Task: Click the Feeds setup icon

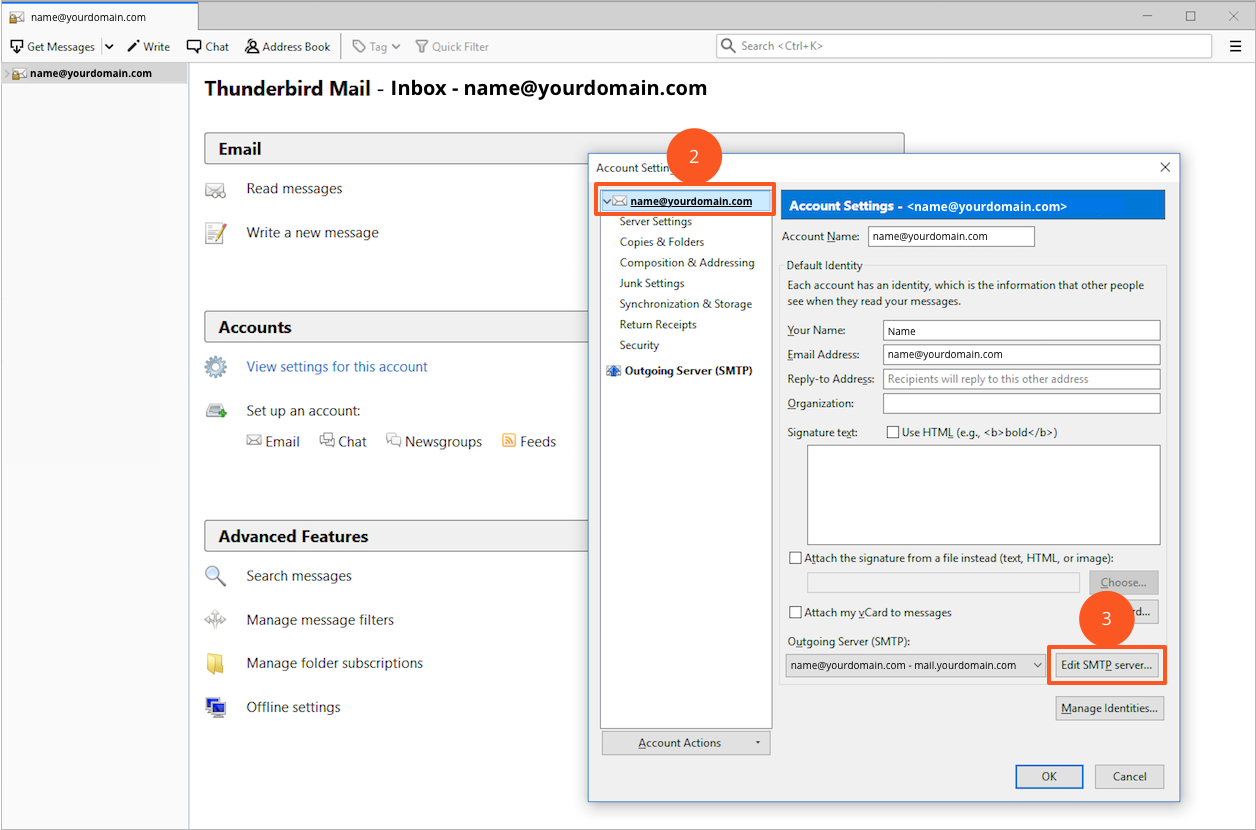Action: pos(509,441)
